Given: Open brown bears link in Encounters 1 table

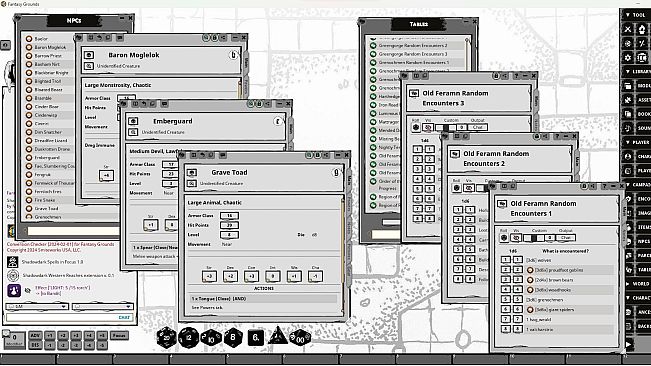Looking at the screenshot, I should 530,280.
